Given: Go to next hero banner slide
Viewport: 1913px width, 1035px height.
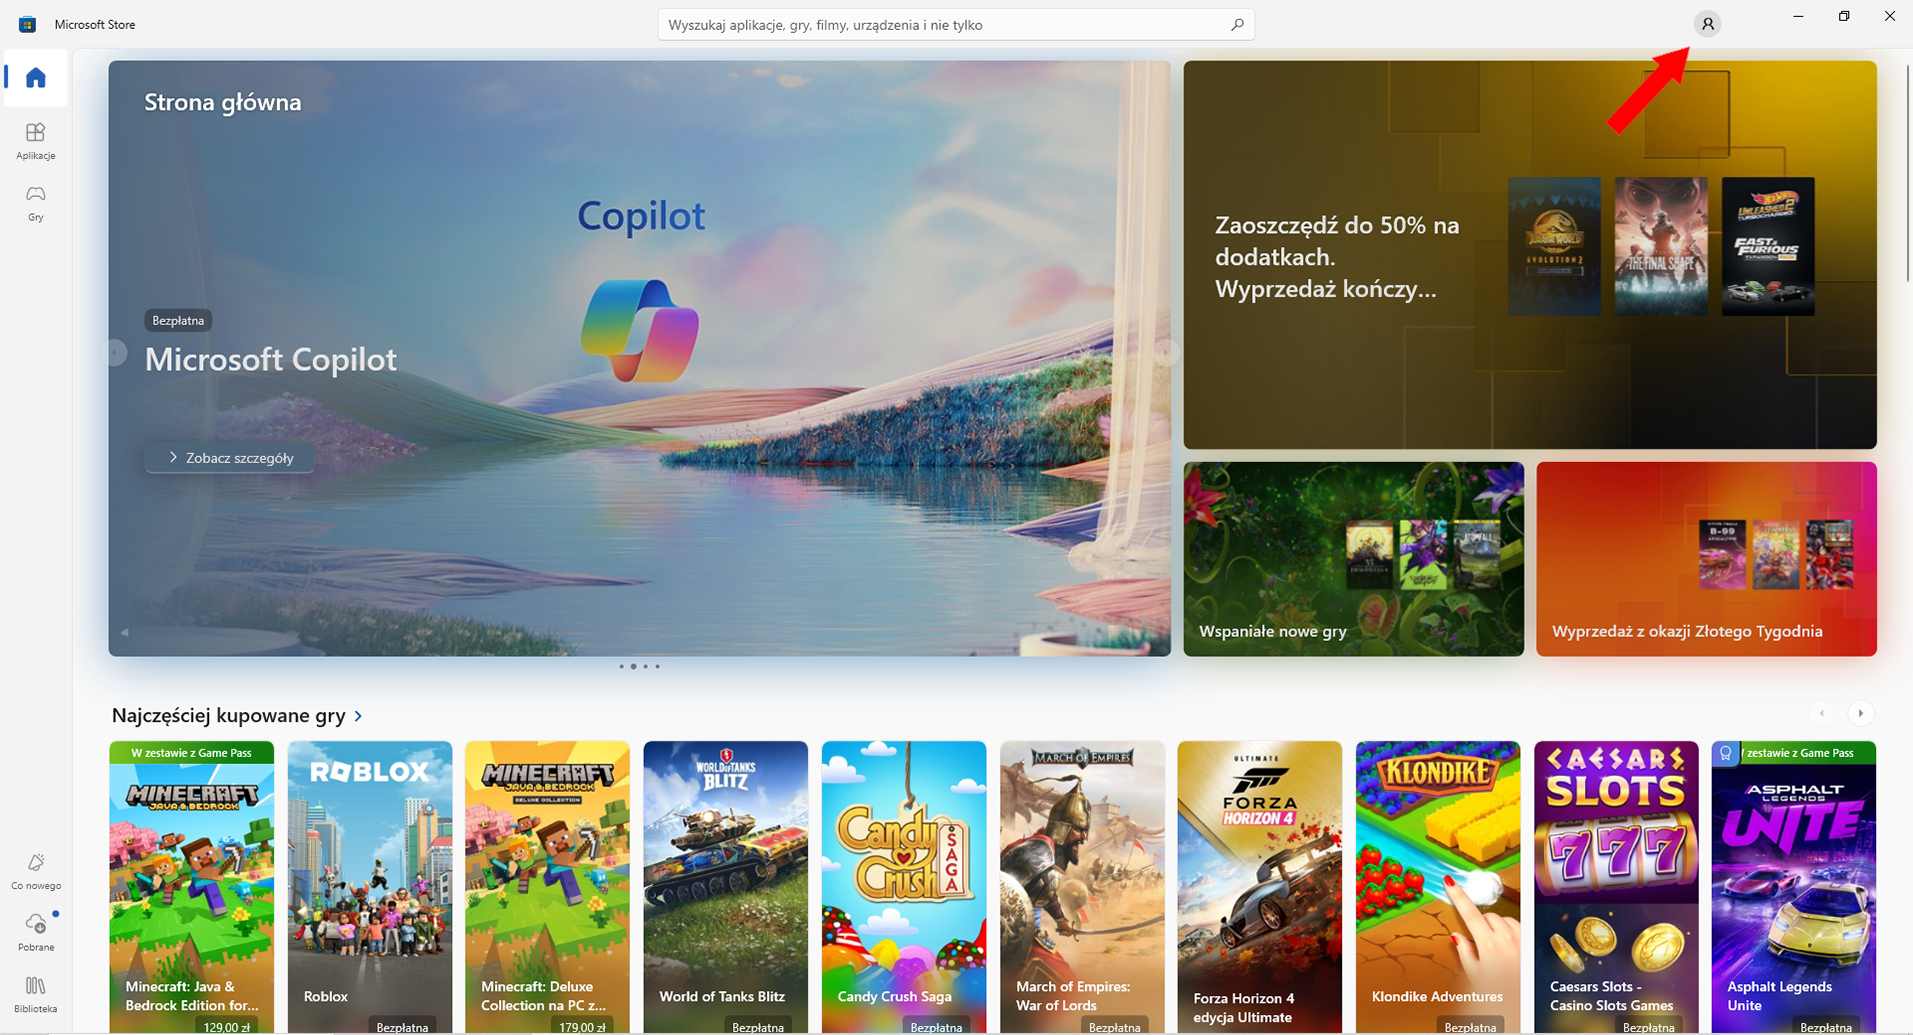Looking at the screenshot, I should pyautogui.click(x=1164, y=353).
